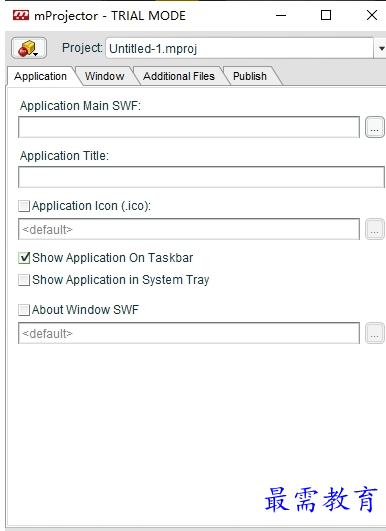Image resolution: width=386 pixels, height=531 pixels.
Task: Close the mProjector window
Action: (x=372, y=15)
